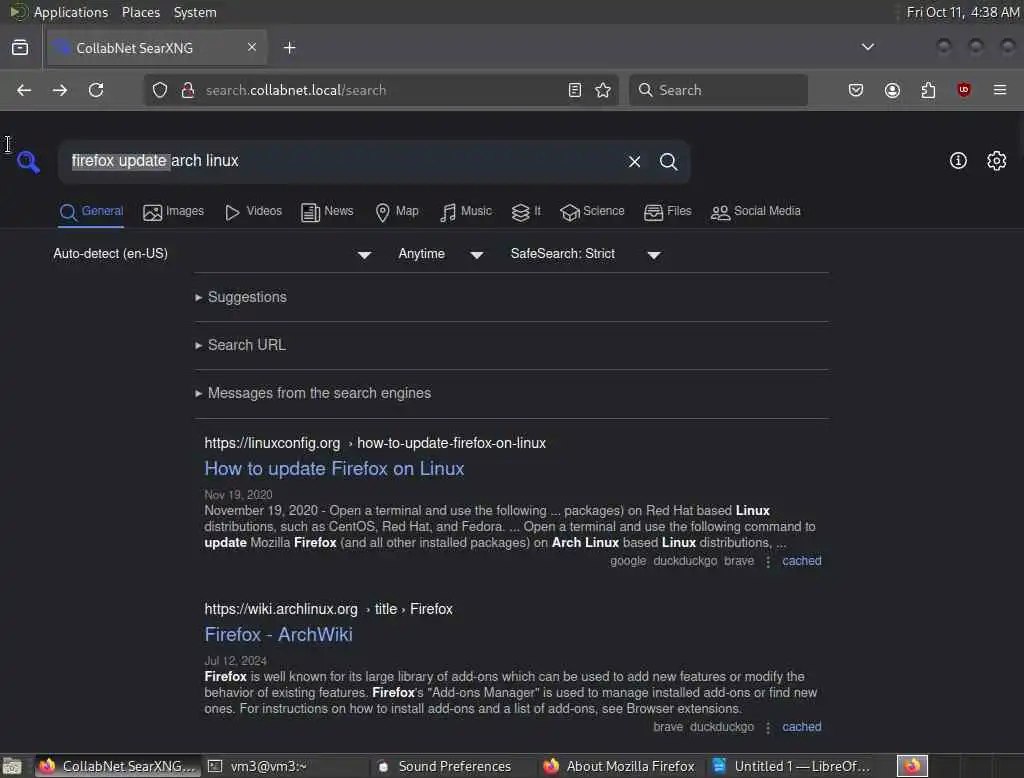1024x778 pixels.
Task: Click the insecure connection padlock icon
Action: [x=187, y=90]
